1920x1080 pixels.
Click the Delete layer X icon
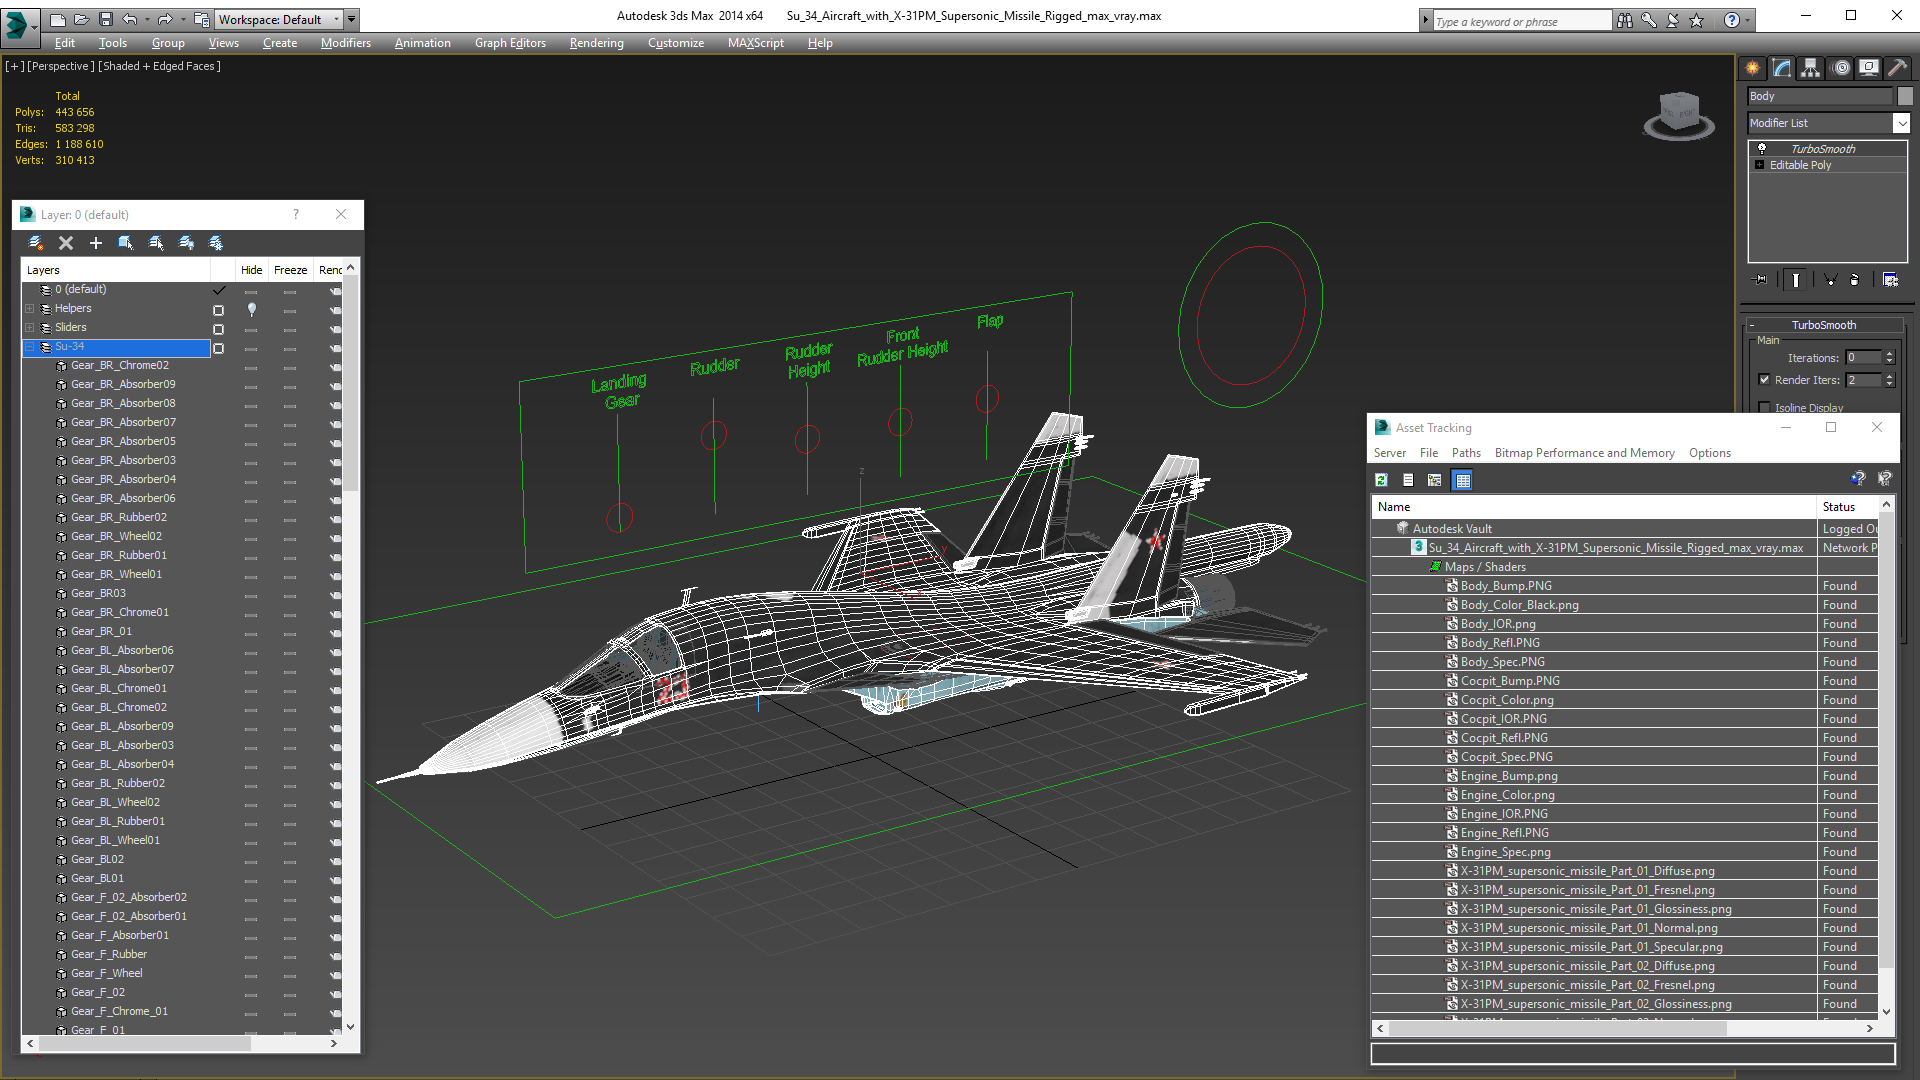(66, 243)
